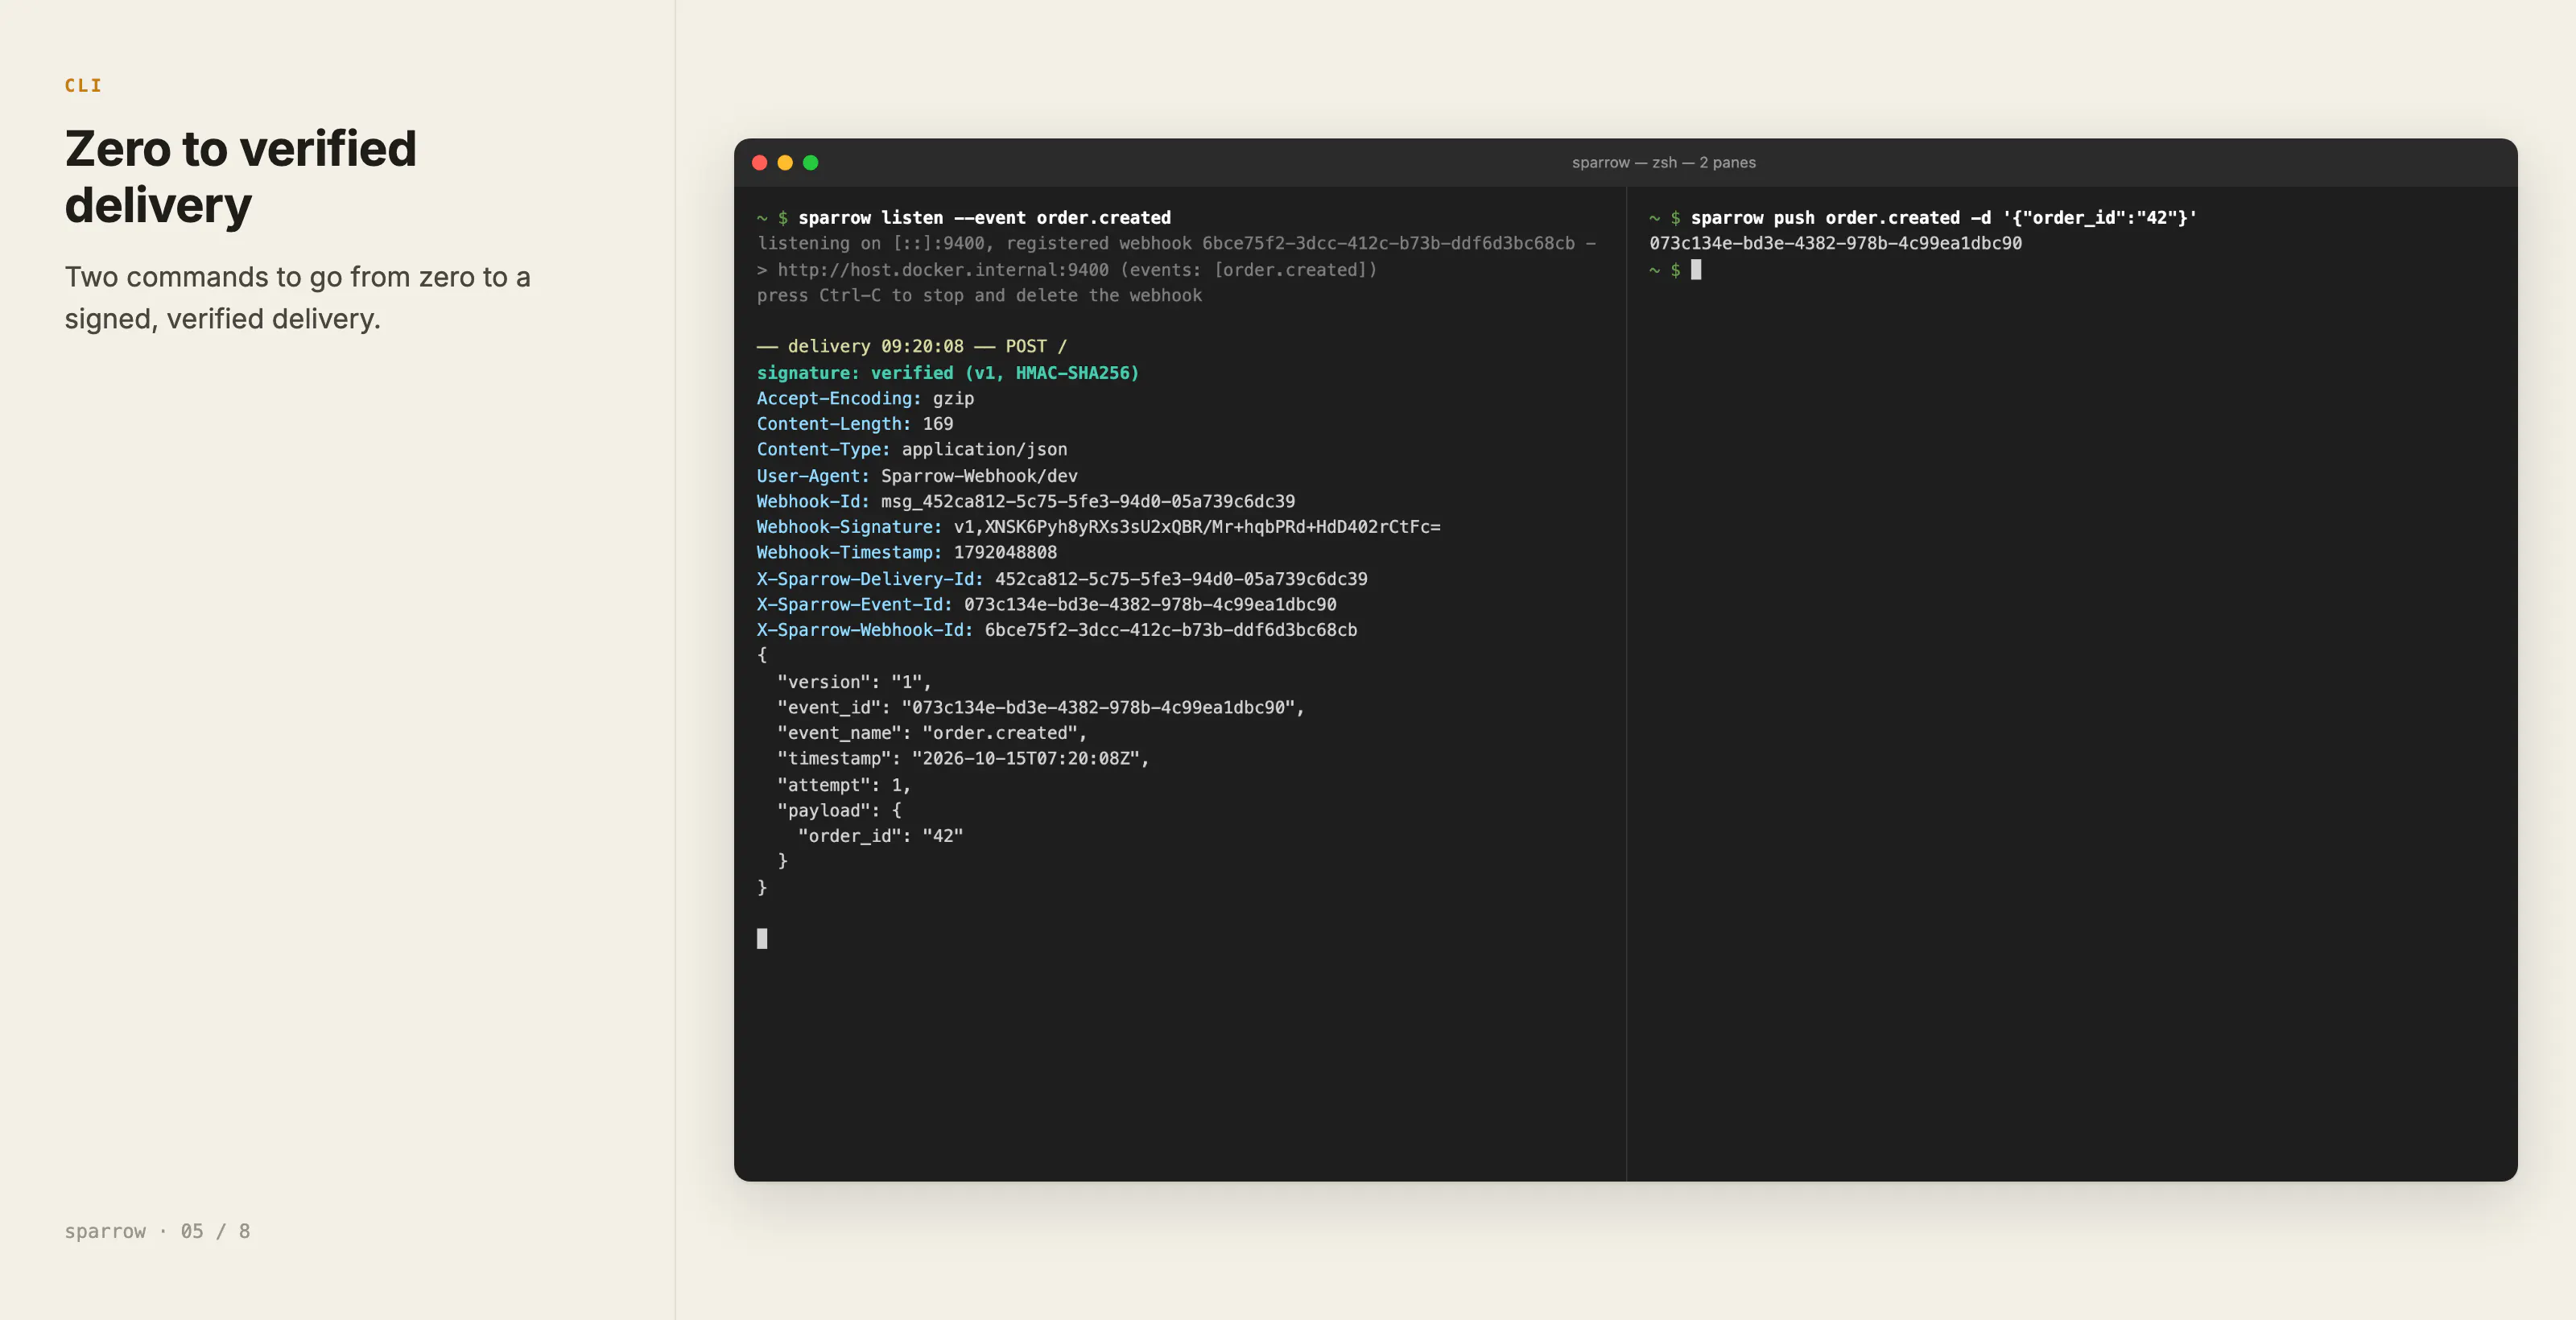
Task: Click the 'Two commands to go from zero' subtitle
Action: tap(298, 298)
